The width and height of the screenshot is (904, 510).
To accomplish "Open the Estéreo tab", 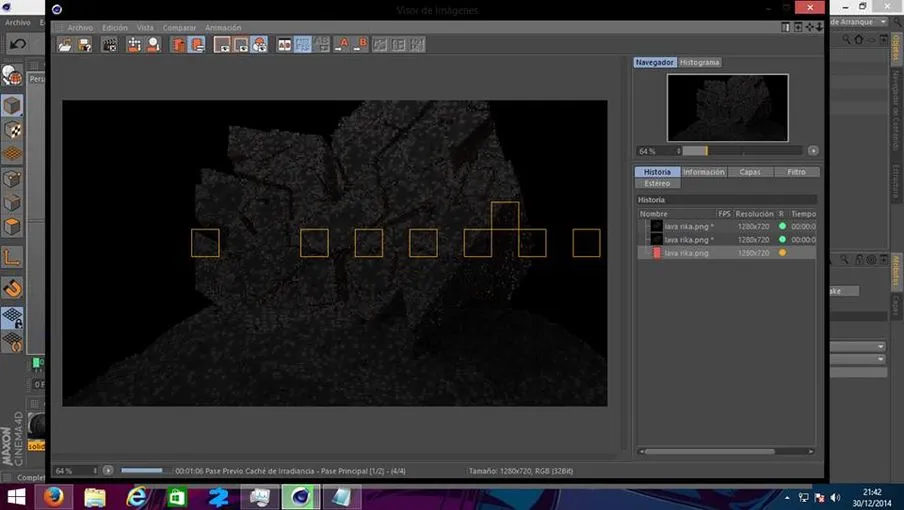I will [x=657, y=183].
